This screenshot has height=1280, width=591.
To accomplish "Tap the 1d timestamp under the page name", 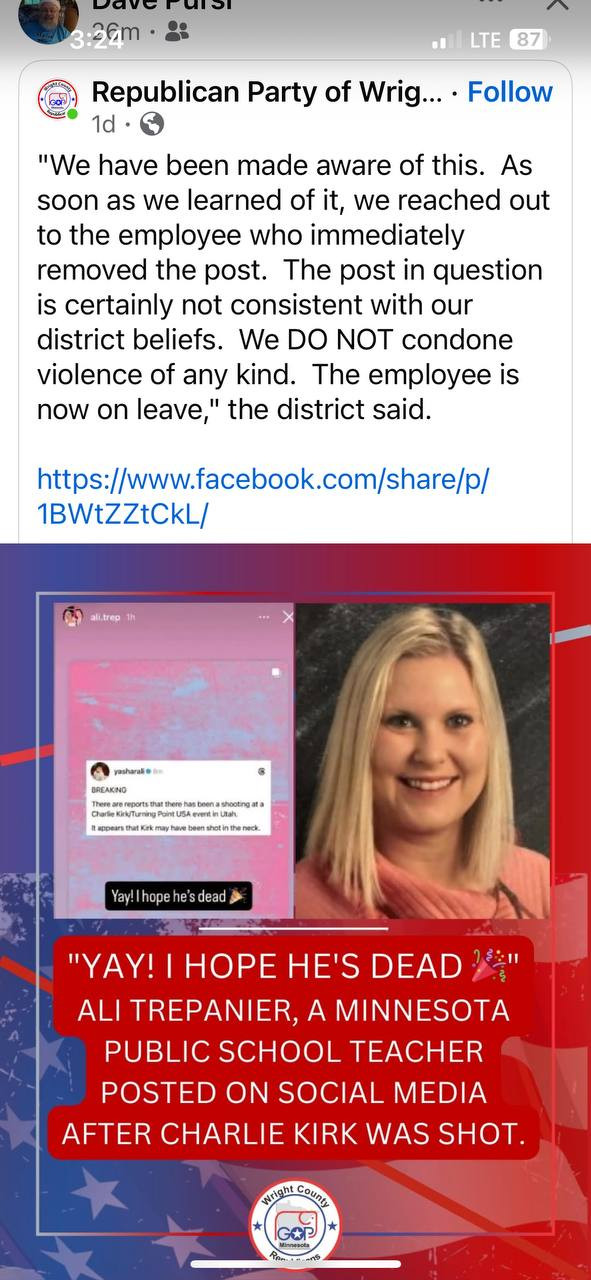I will (x=103, y=125).
